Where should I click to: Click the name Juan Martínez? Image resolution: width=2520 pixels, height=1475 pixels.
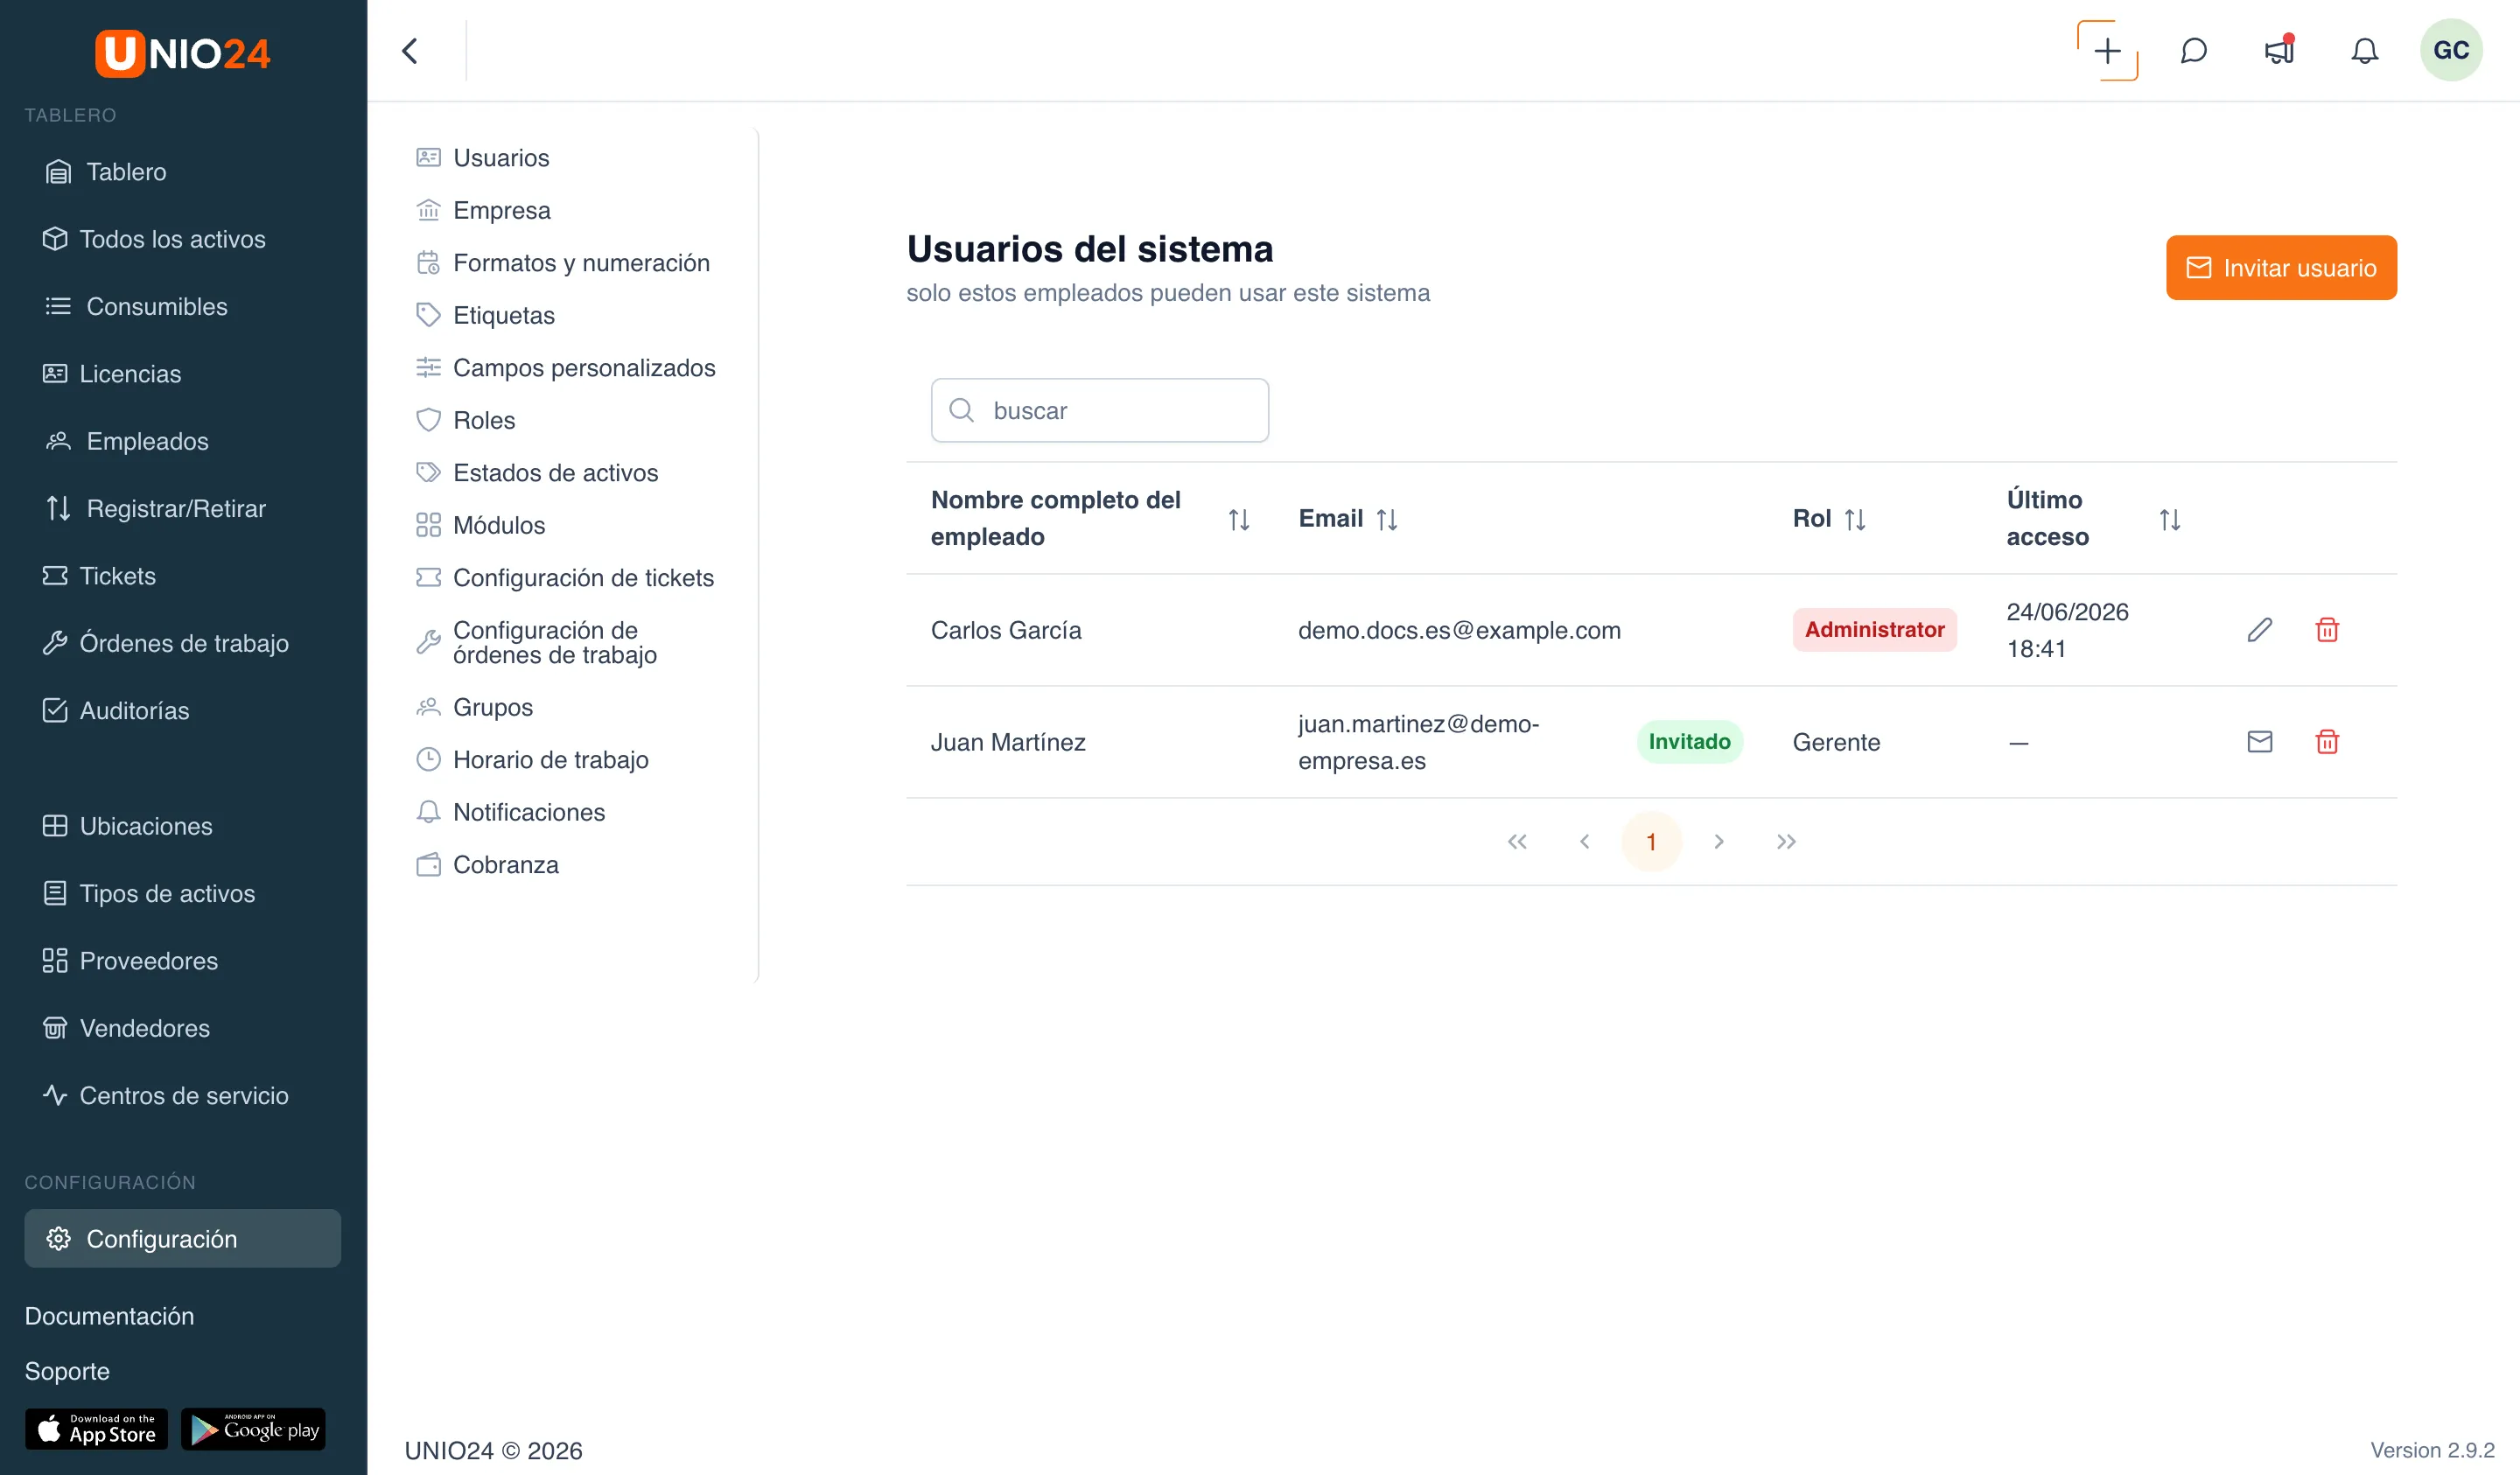(1008, 742)
